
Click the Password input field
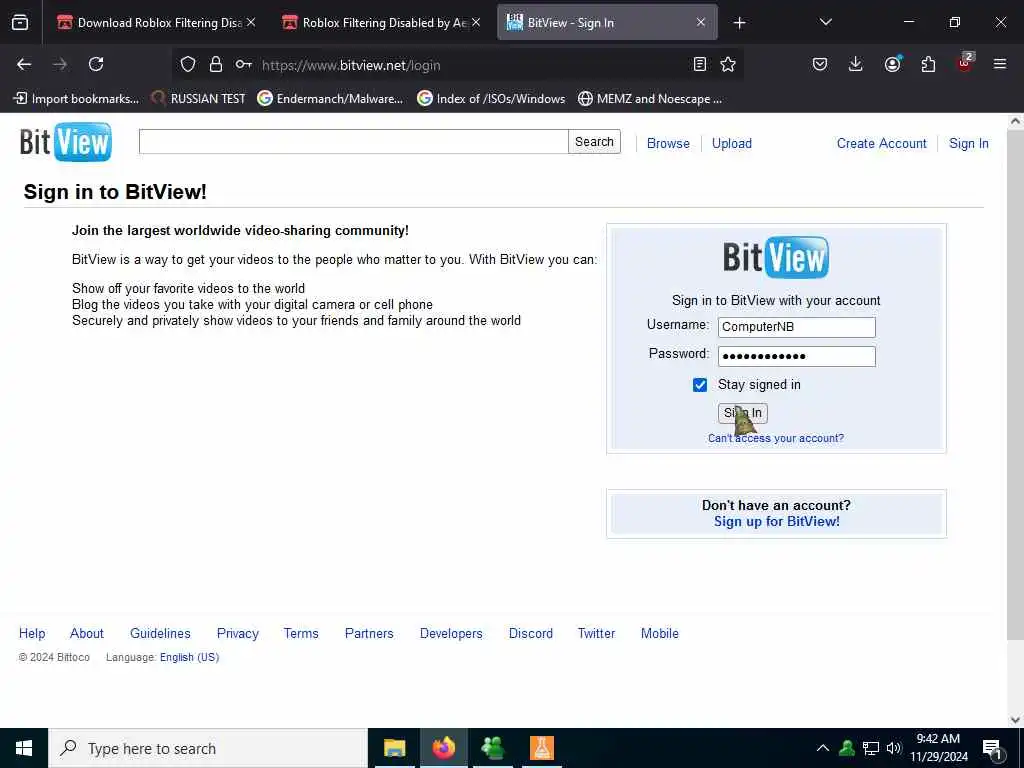pos(796,356)
